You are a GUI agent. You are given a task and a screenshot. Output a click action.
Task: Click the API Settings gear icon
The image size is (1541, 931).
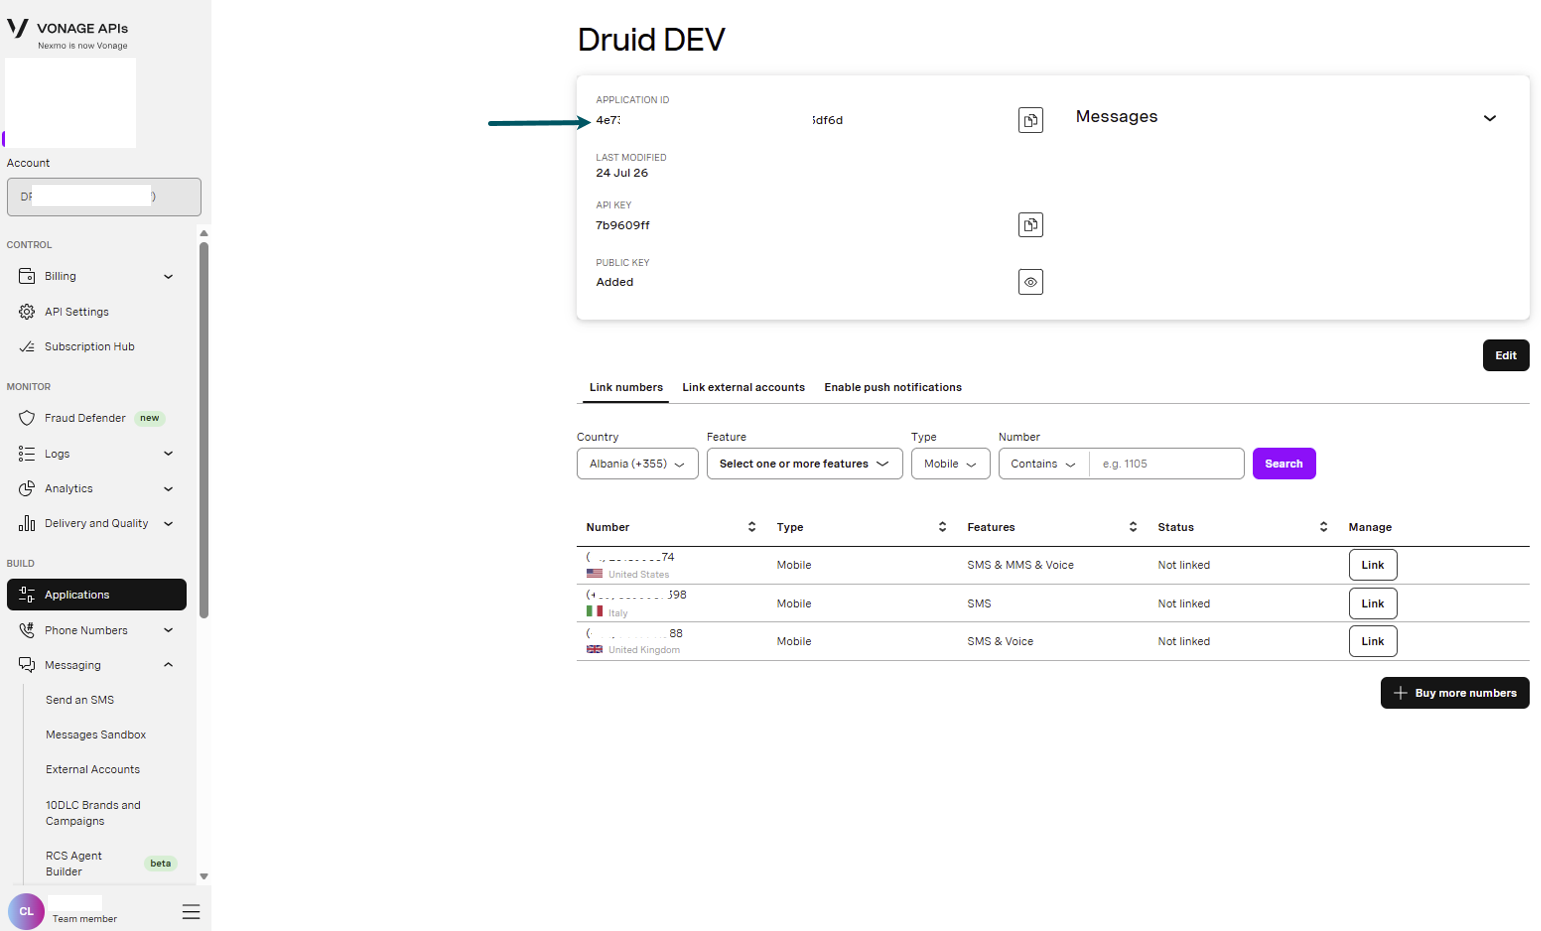pos(27,312)
